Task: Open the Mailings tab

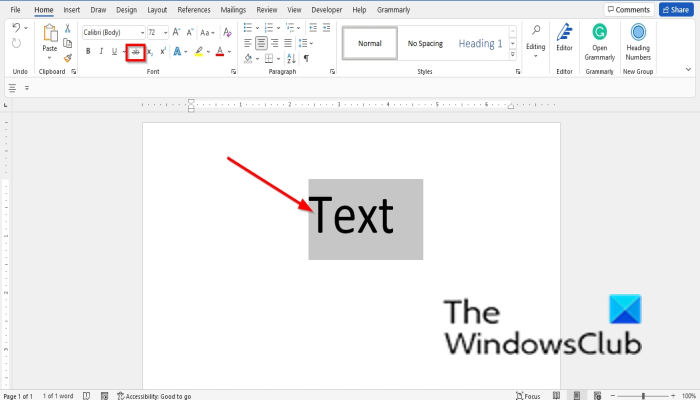Action: (231, 9)
